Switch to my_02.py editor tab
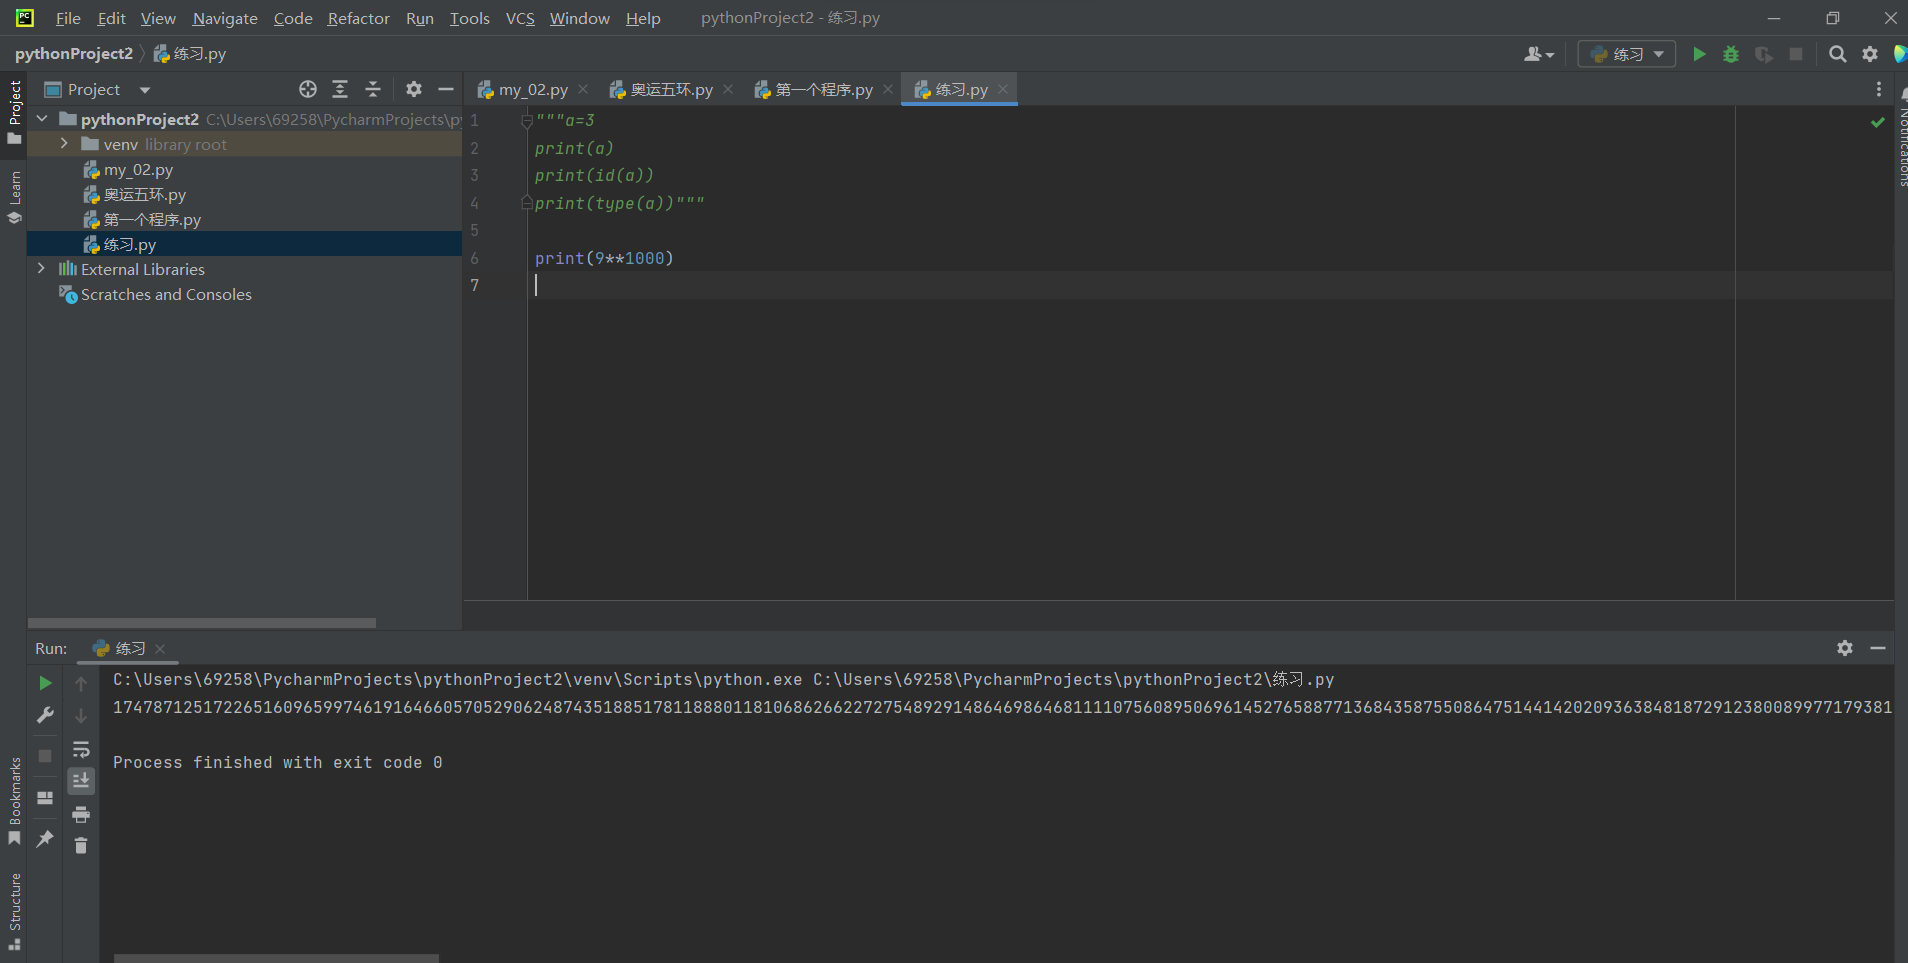Screen dimensions: 1908x963 point(533,89)
